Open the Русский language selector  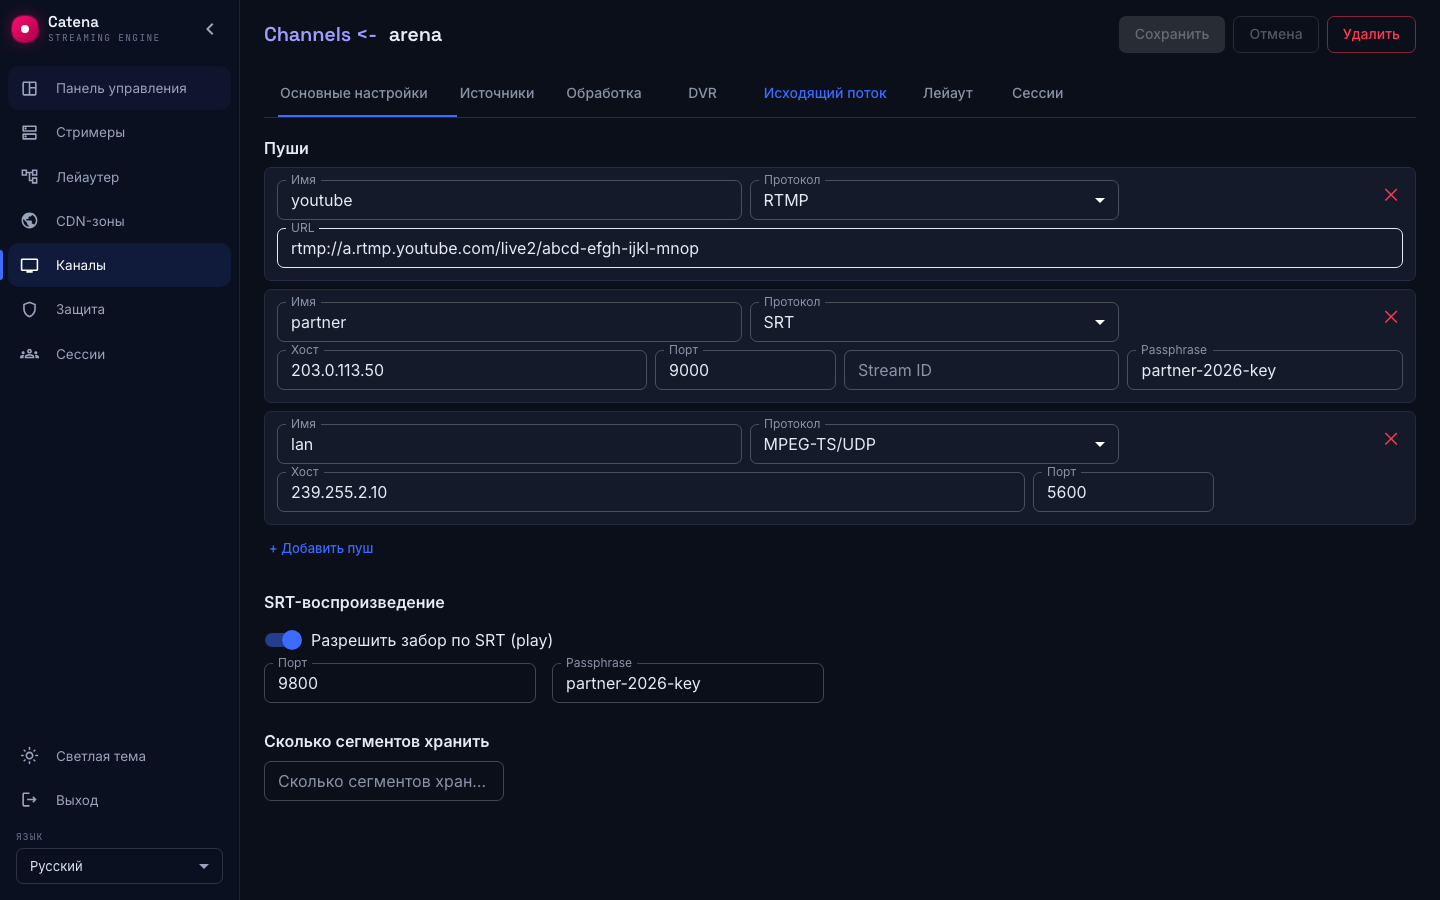tap(119, 866)
